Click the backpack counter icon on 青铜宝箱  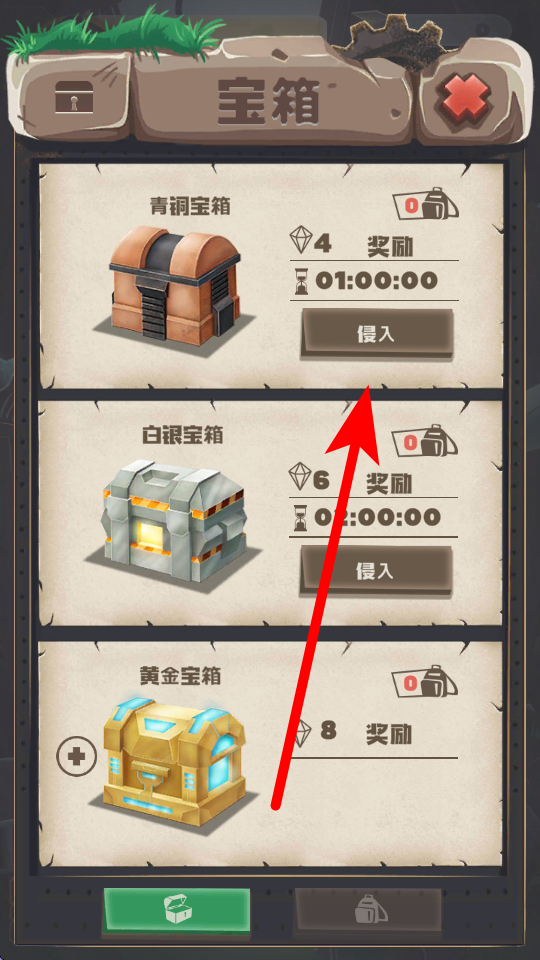click(x=426, y=203)
